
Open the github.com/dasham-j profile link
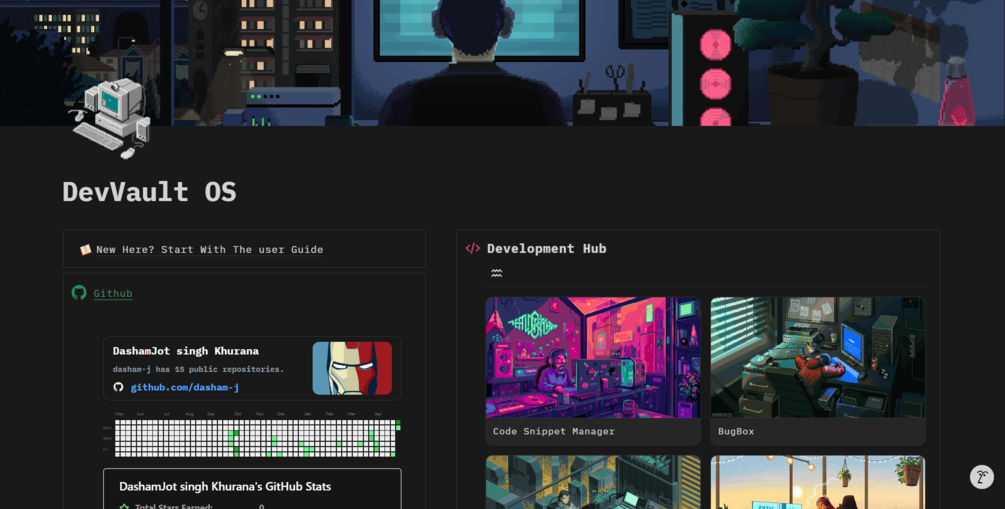pyautogui.click(x=185, y=387)
